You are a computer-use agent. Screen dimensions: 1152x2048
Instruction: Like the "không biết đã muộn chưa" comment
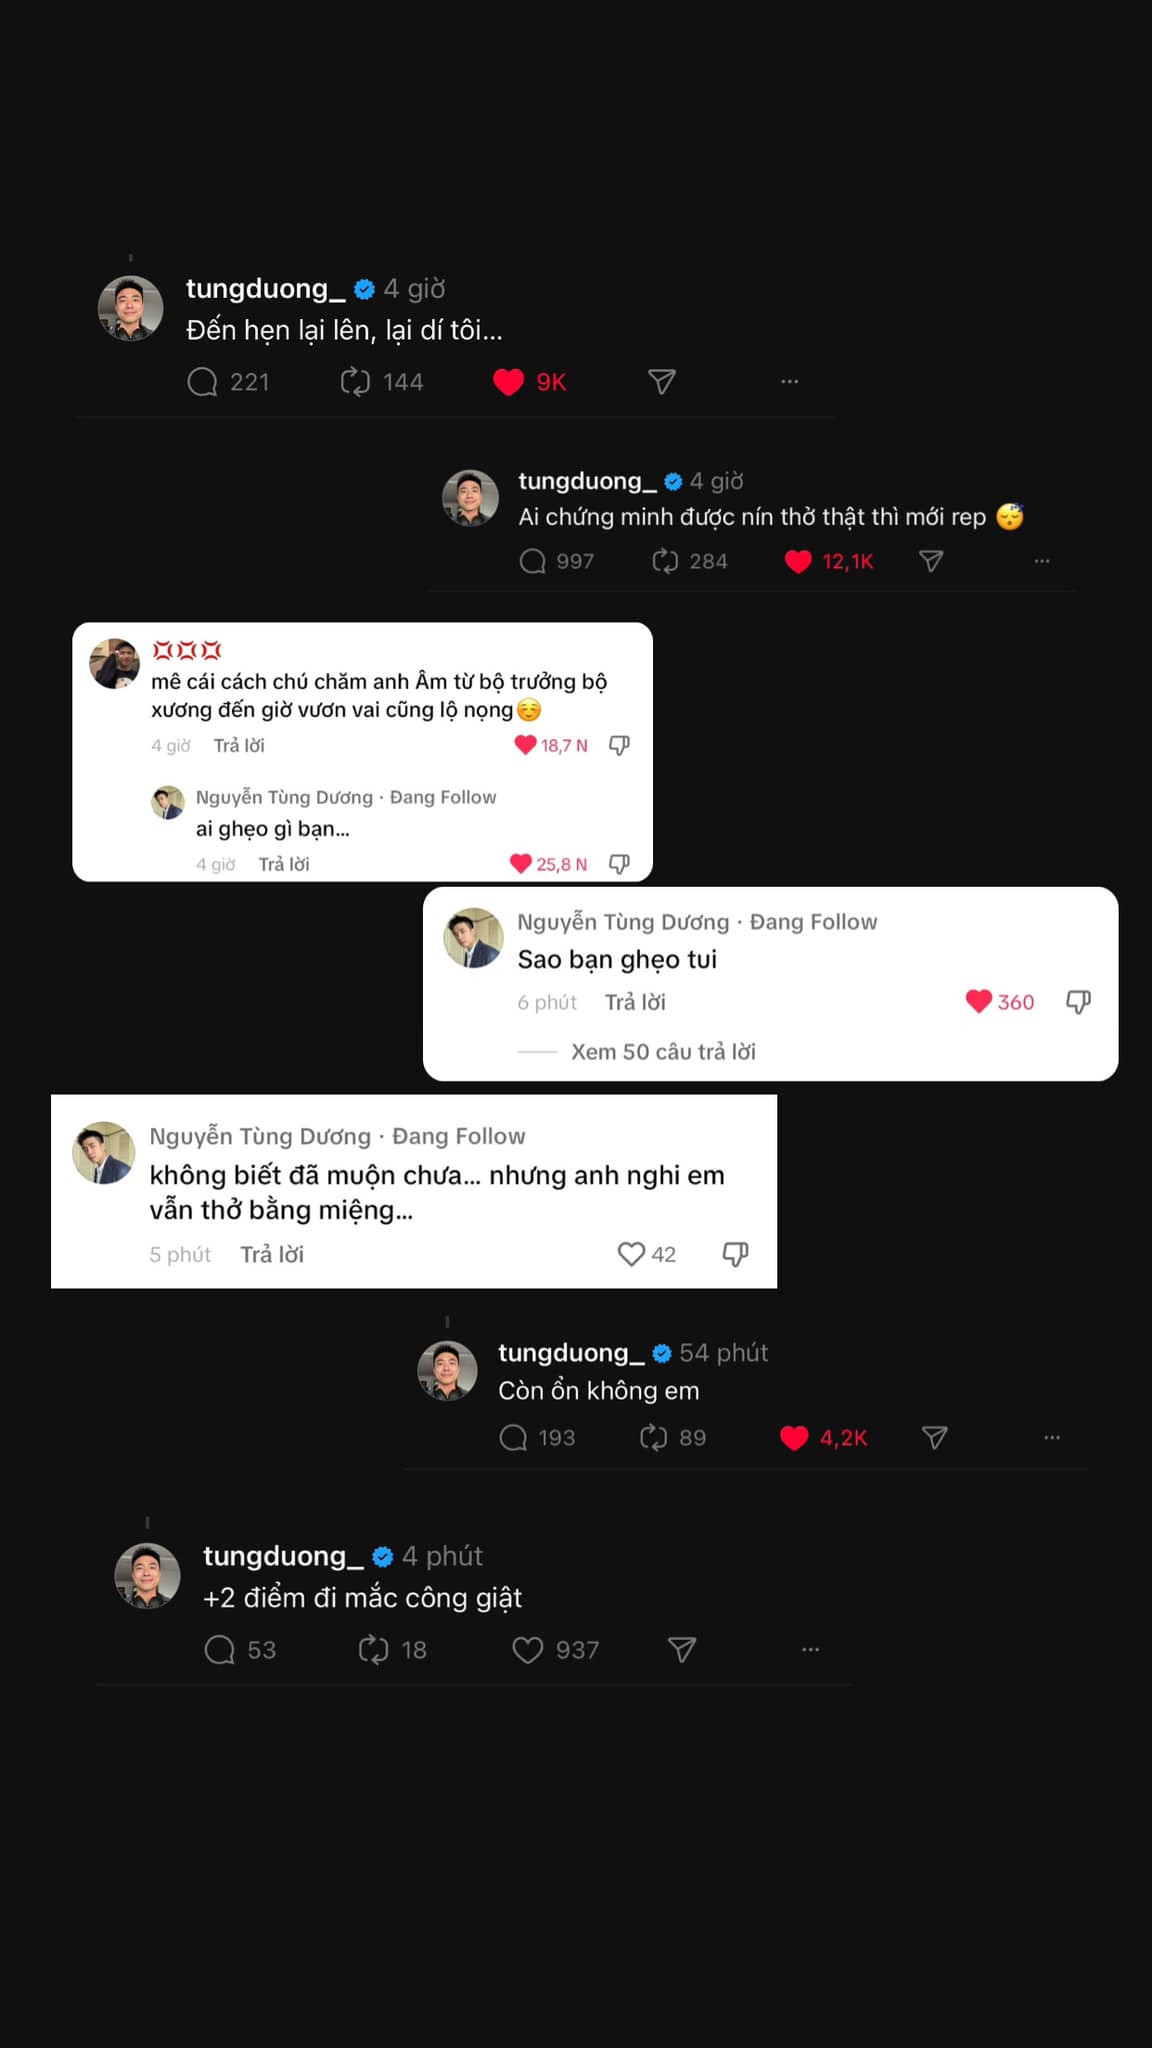pos(631,1254)
